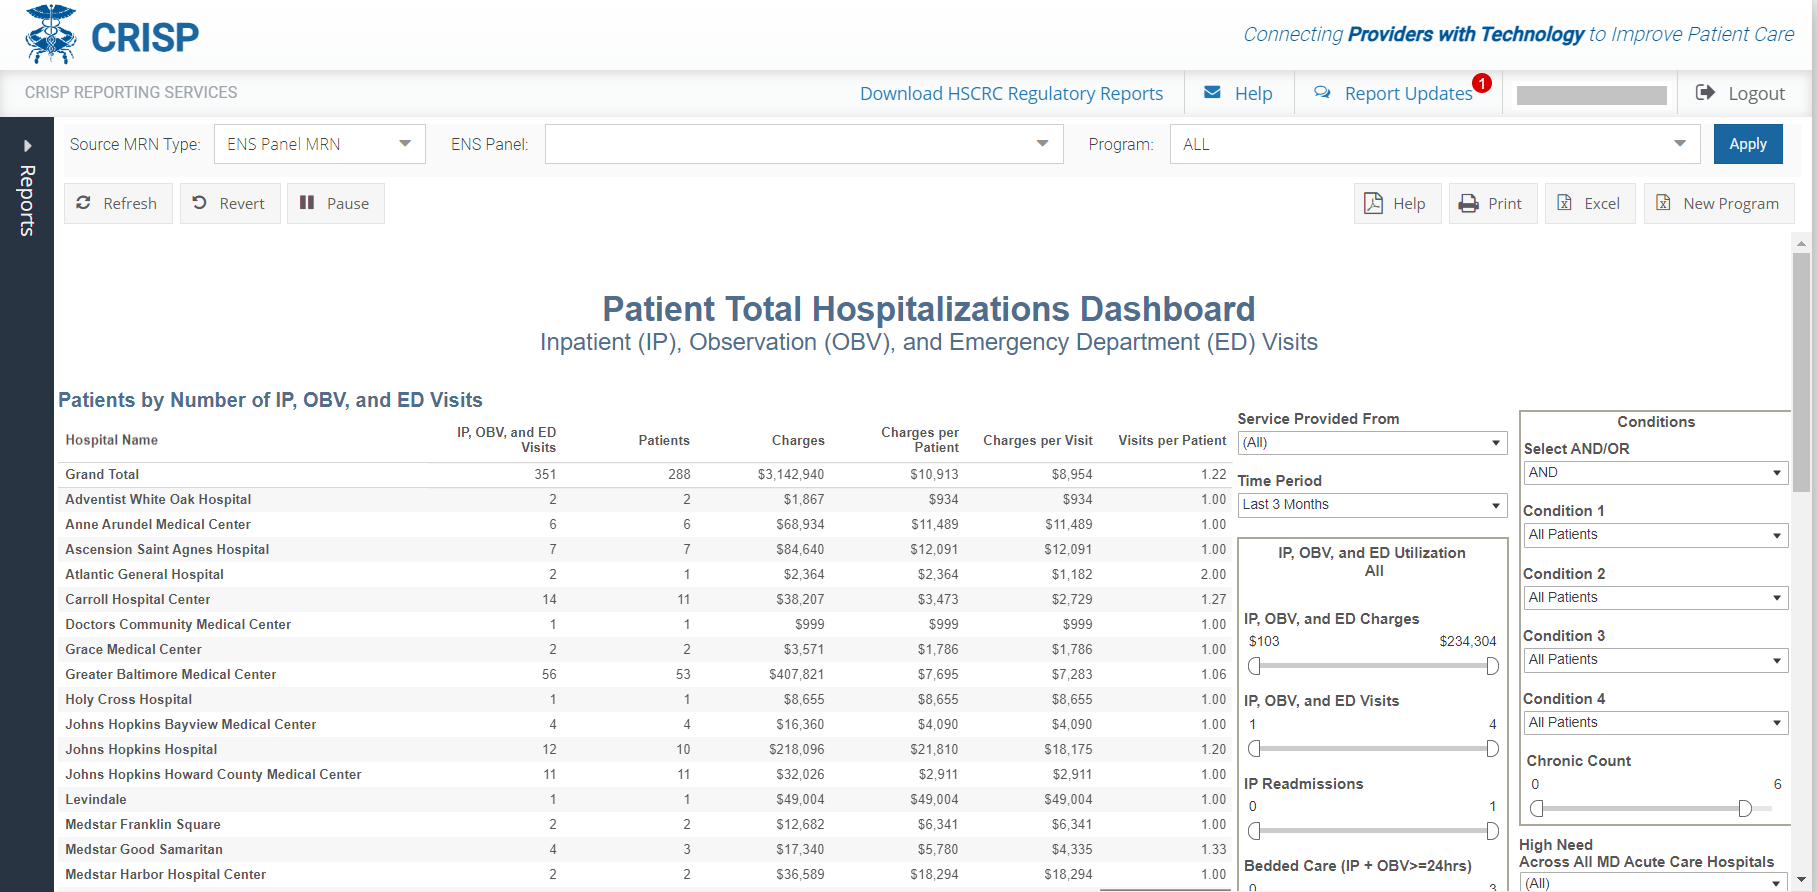This screenshot has width=1817, height=892.
Task: Select Doctors Community Medical Center row
Action: pos(646,625)
